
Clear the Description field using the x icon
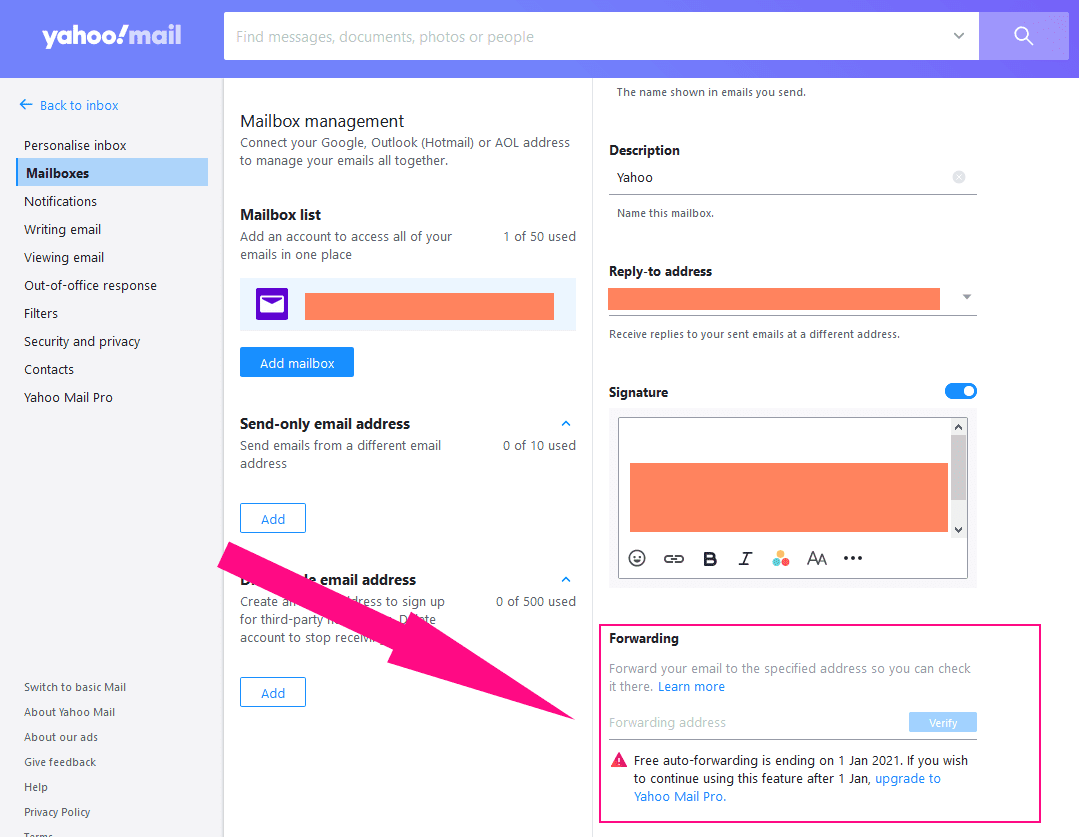(959, 177)
